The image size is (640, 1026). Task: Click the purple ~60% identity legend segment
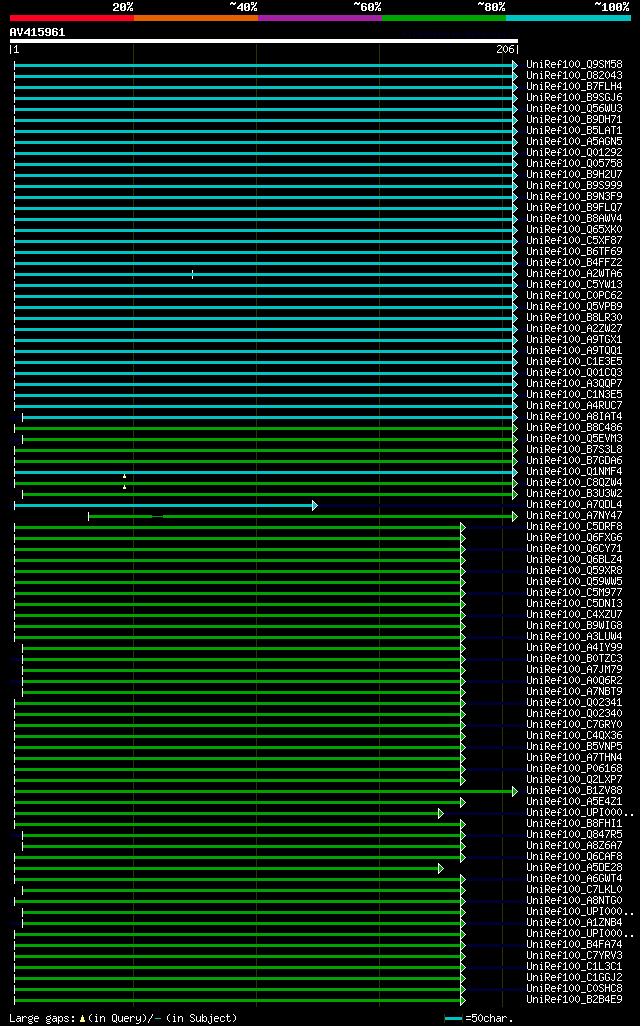tap(320, 18)
